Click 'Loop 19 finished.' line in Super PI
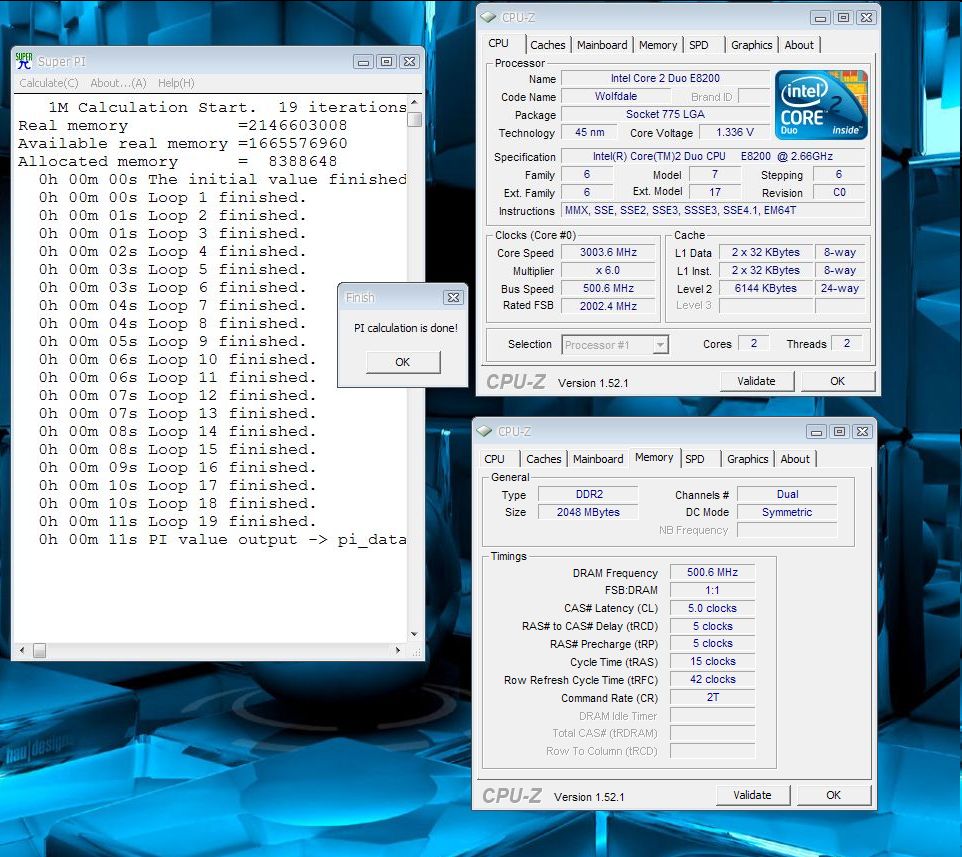Viewport: 962px width, 857px height. tap(232, 521)
